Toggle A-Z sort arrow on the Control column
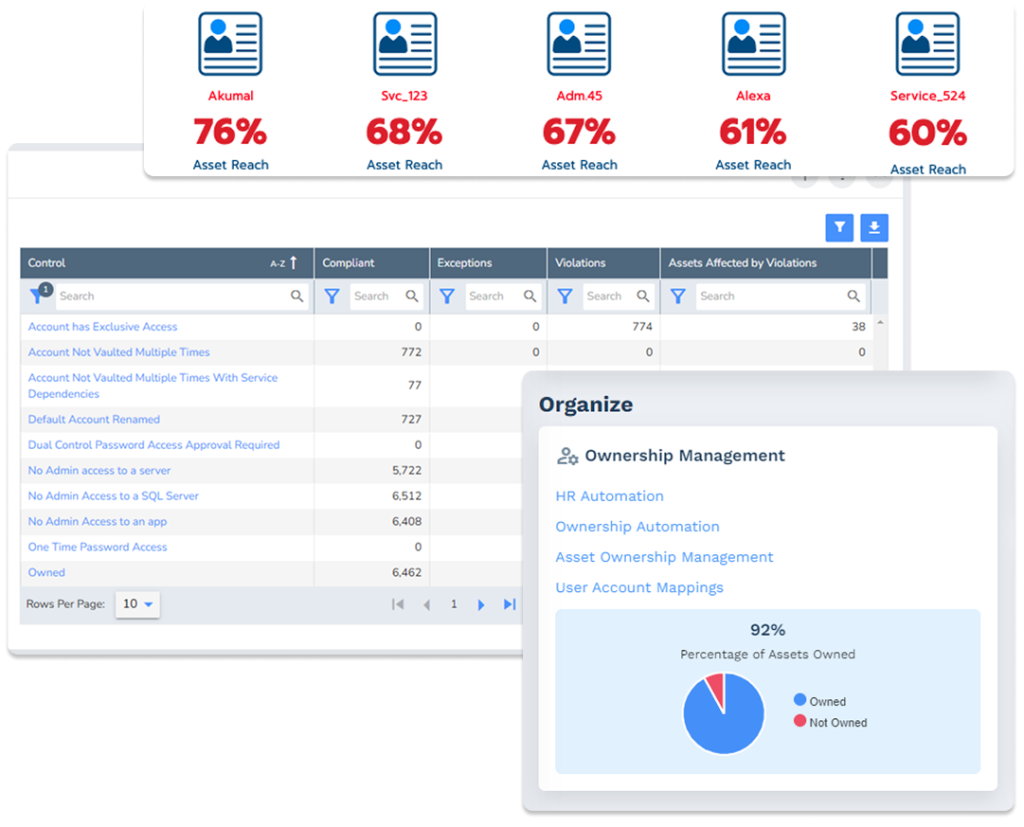This screenshot has width=1024, height=827. coord(293,263)
